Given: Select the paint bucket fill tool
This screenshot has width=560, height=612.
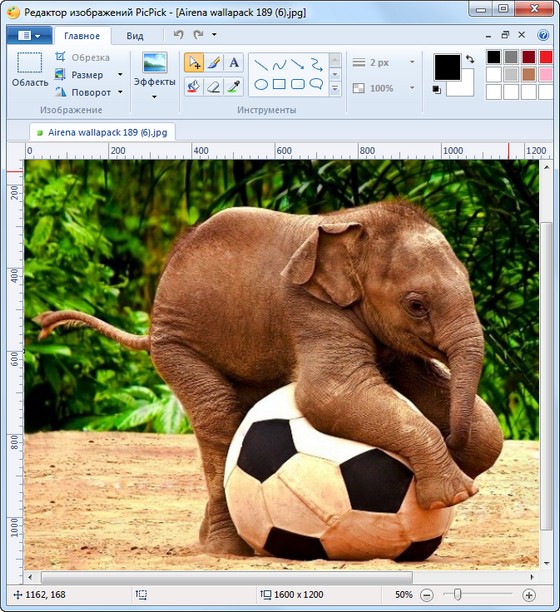Looking at the screenshot, I should tap(194, 86).
